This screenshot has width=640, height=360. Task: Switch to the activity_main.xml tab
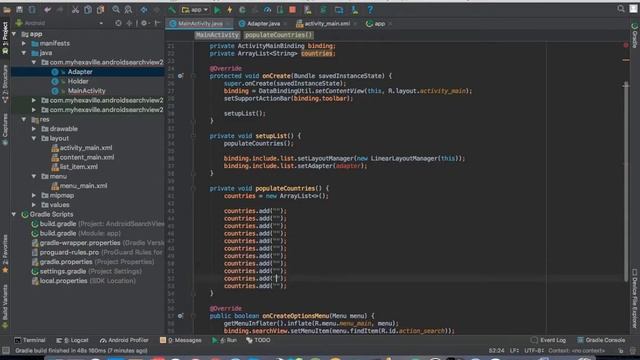point(327,24)
